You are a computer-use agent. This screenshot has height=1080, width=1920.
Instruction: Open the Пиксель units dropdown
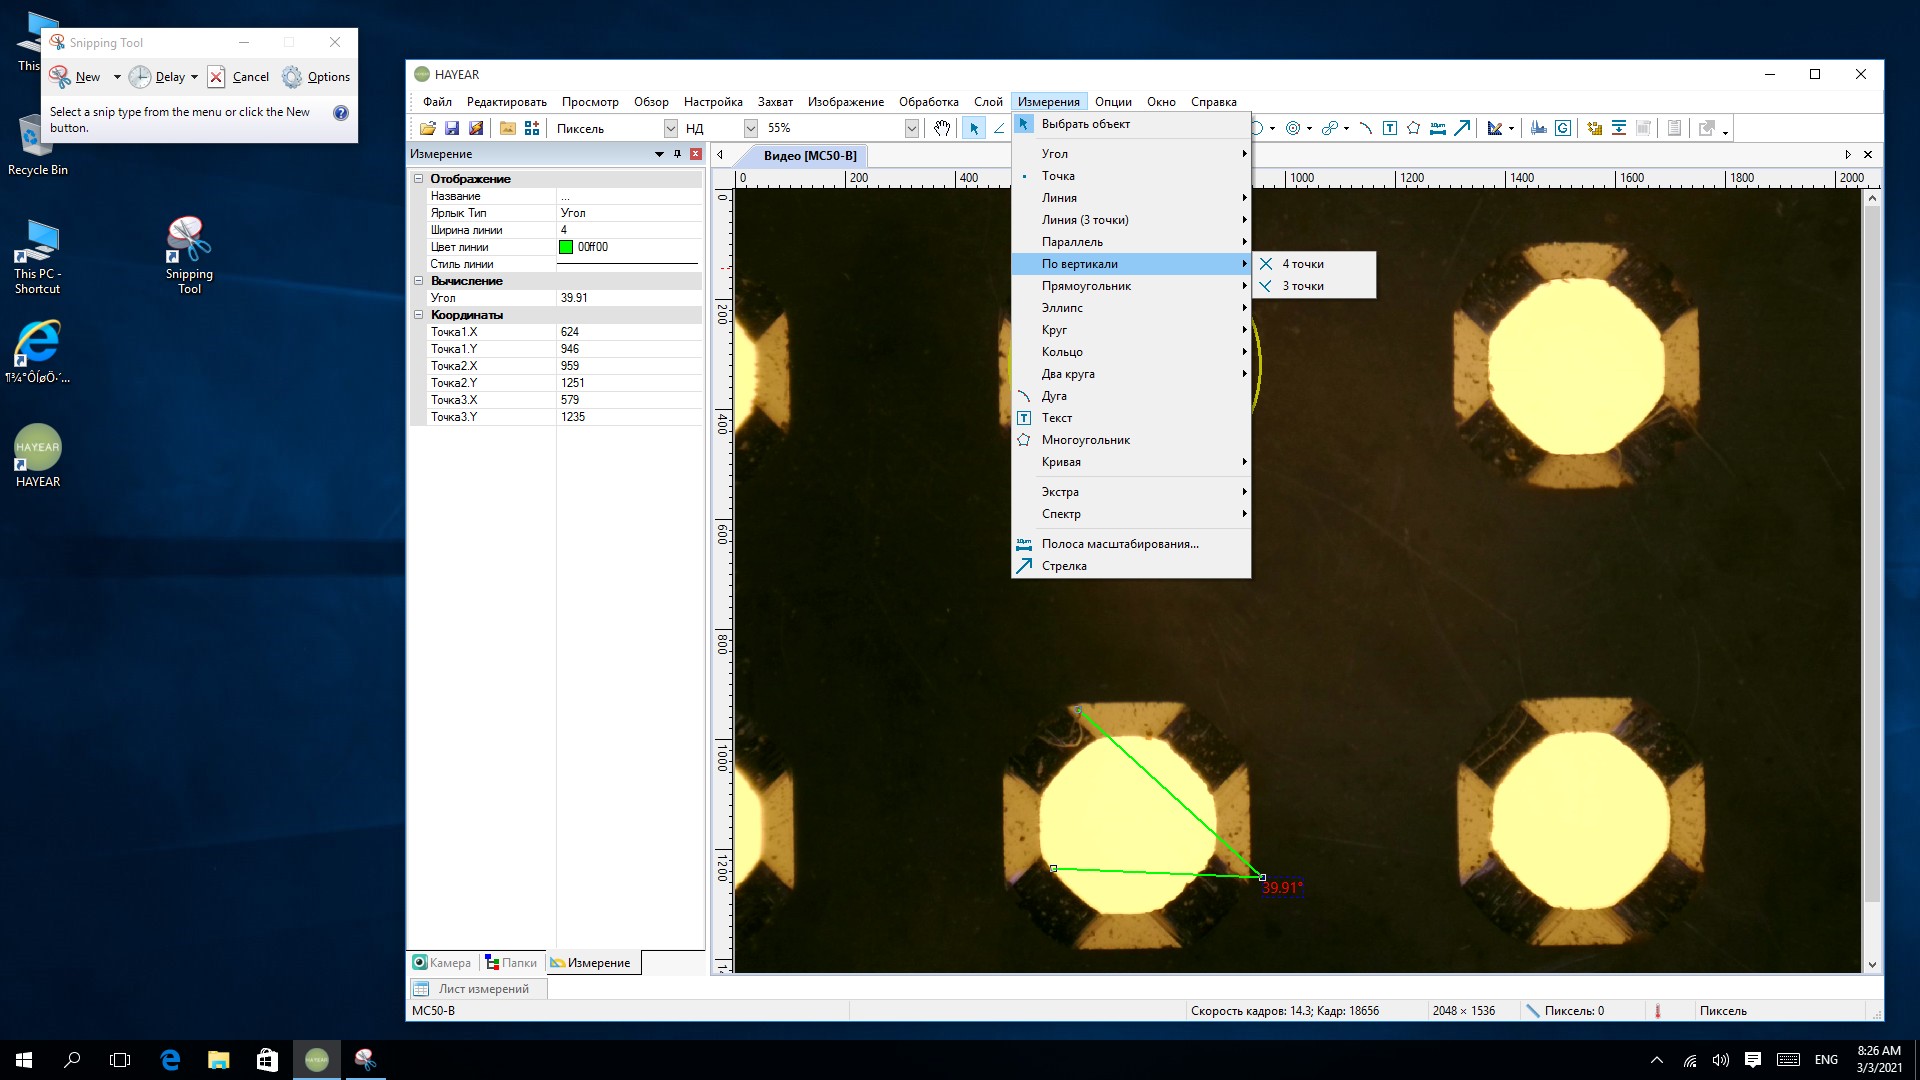point(670,128)
